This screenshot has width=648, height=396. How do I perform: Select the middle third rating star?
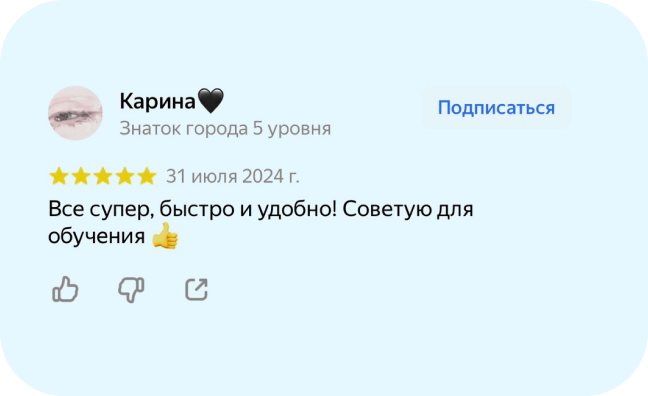(x=103, y=176)
